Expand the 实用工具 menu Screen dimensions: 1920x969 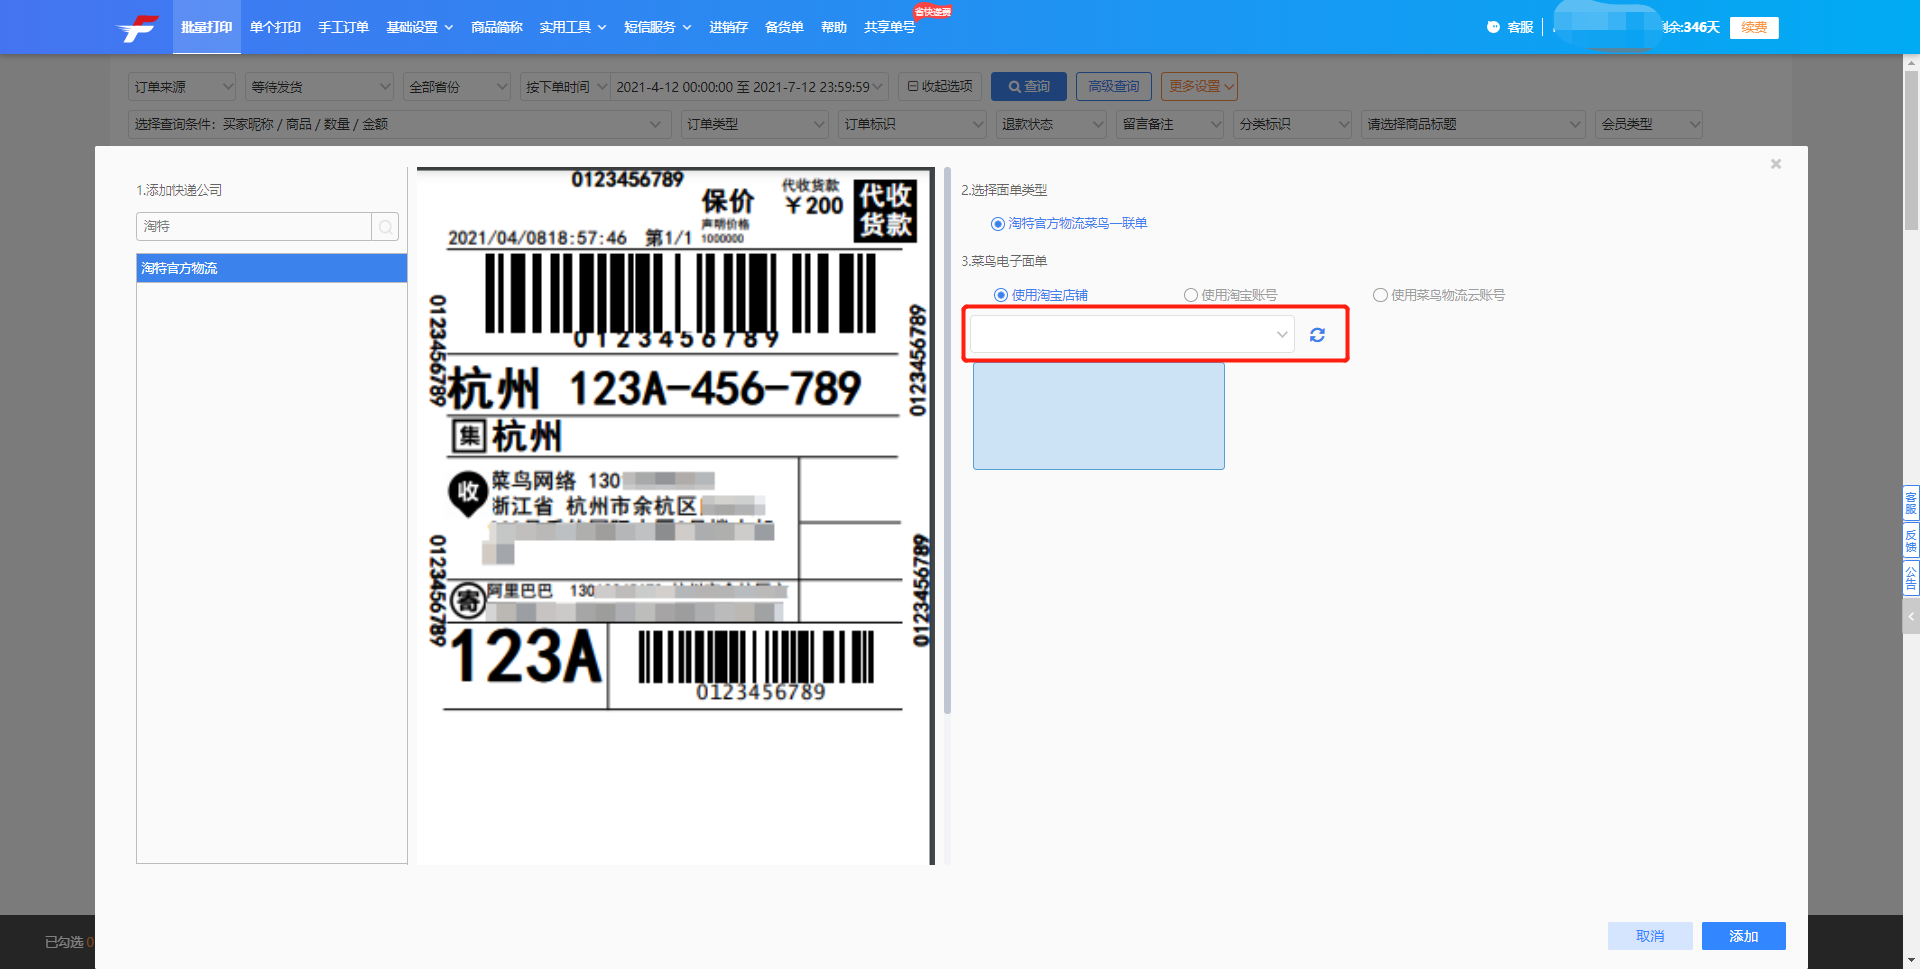(x=572, y=27)
